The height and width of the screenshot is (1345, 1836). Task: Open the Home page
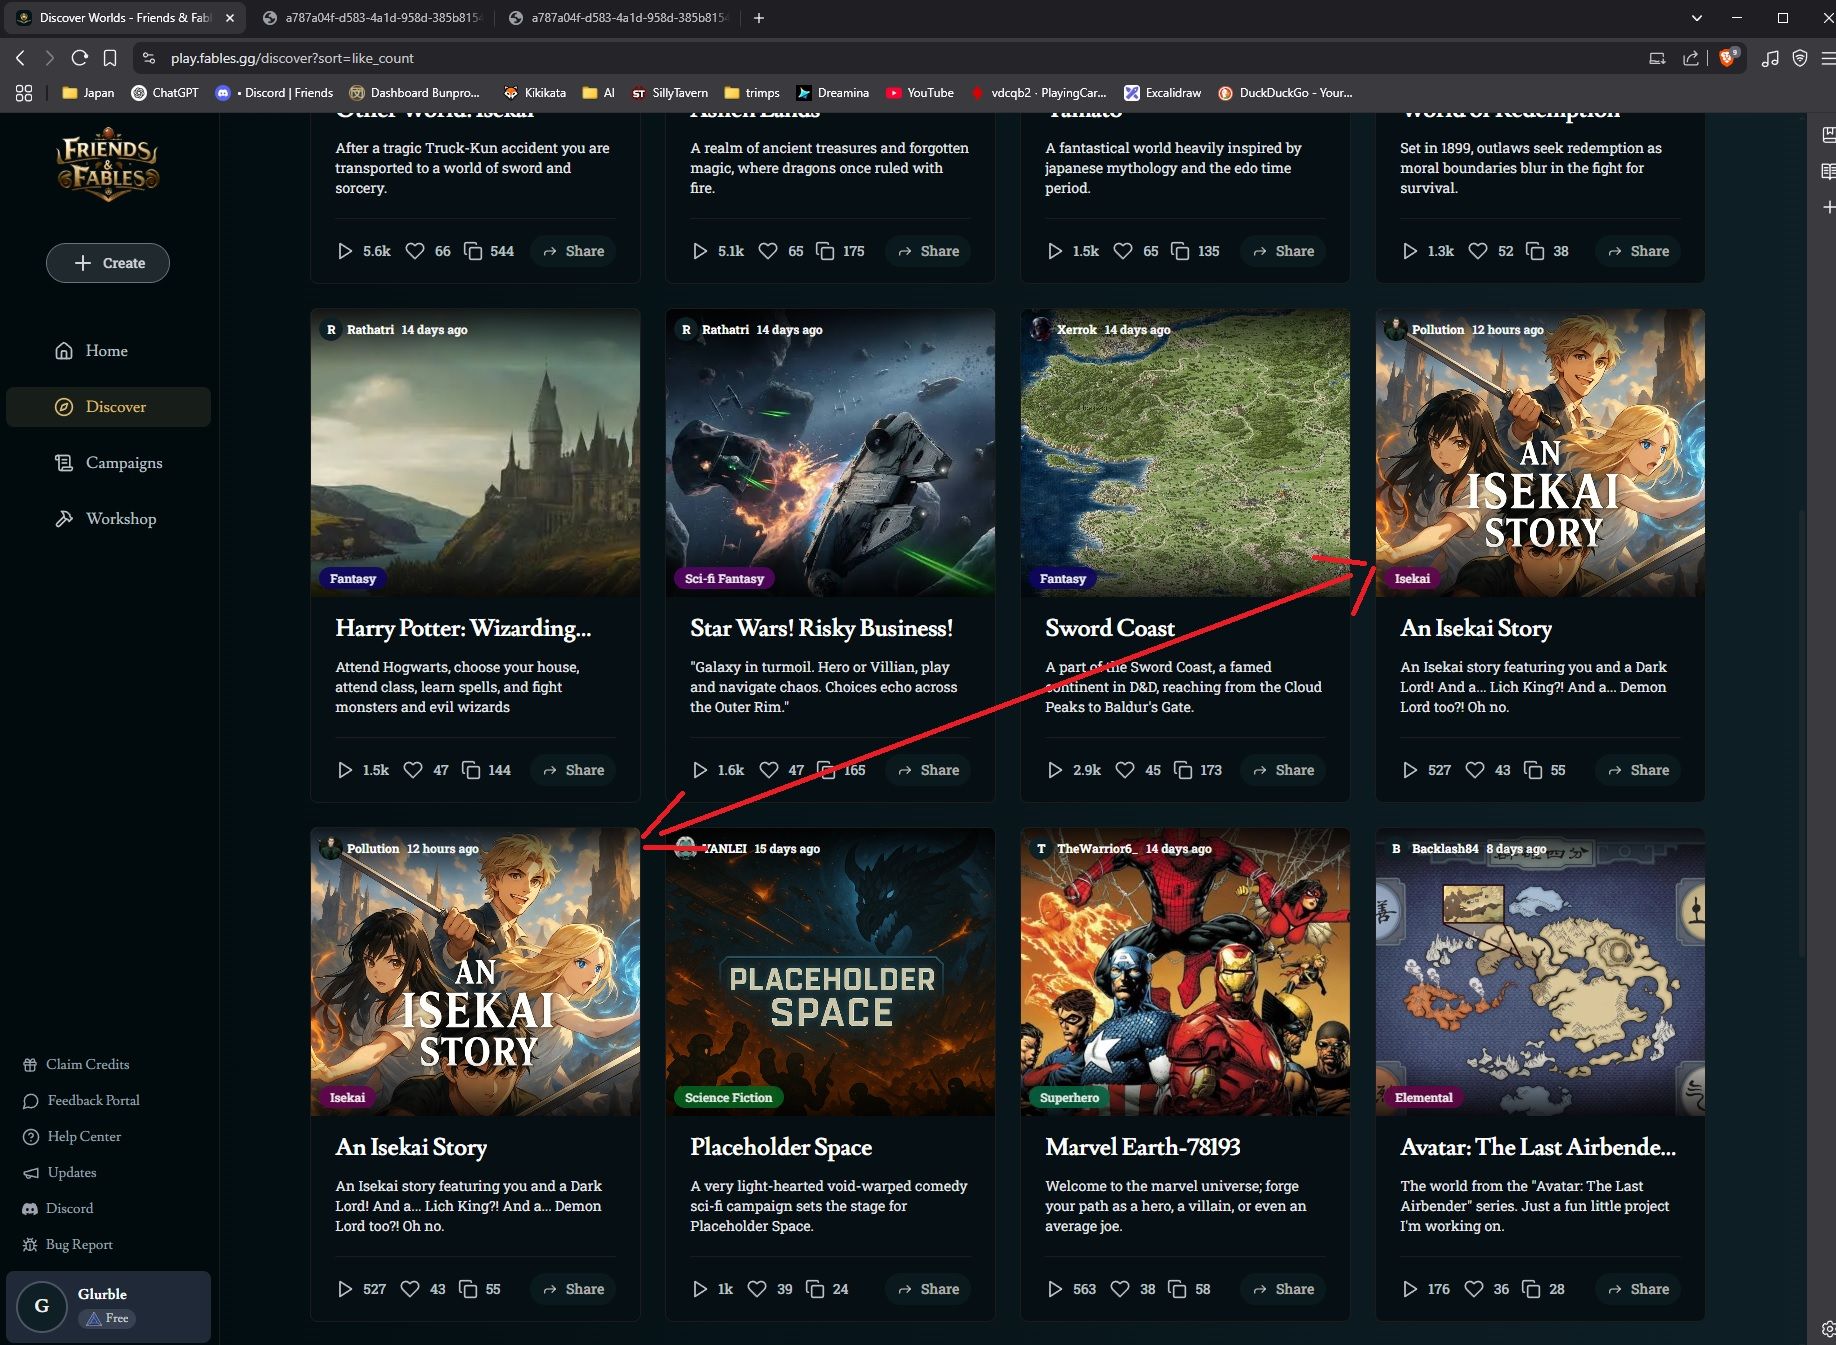[x=106, y=351]
